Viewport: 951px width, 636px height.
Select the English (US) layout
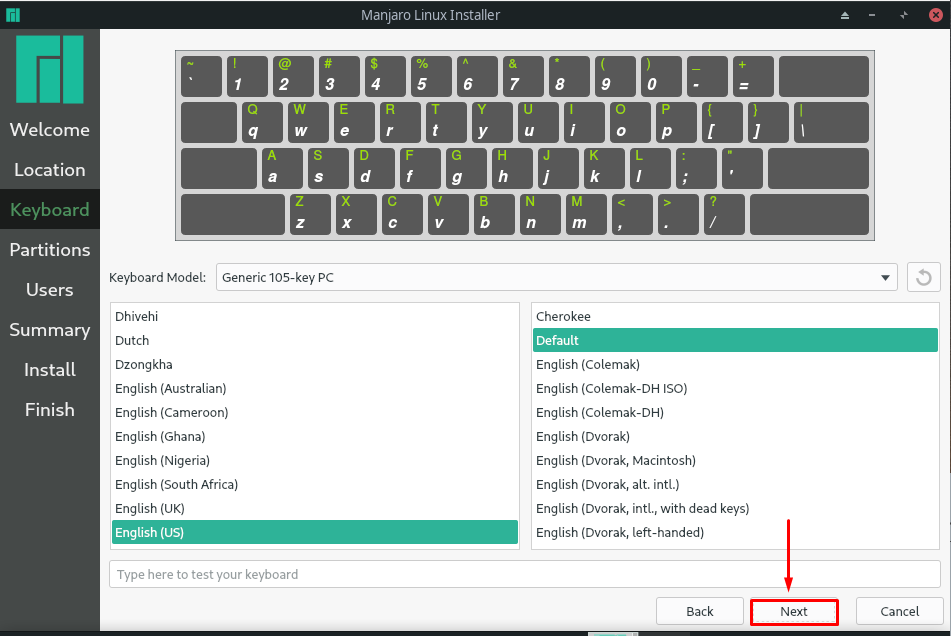[x=315, y=532]
